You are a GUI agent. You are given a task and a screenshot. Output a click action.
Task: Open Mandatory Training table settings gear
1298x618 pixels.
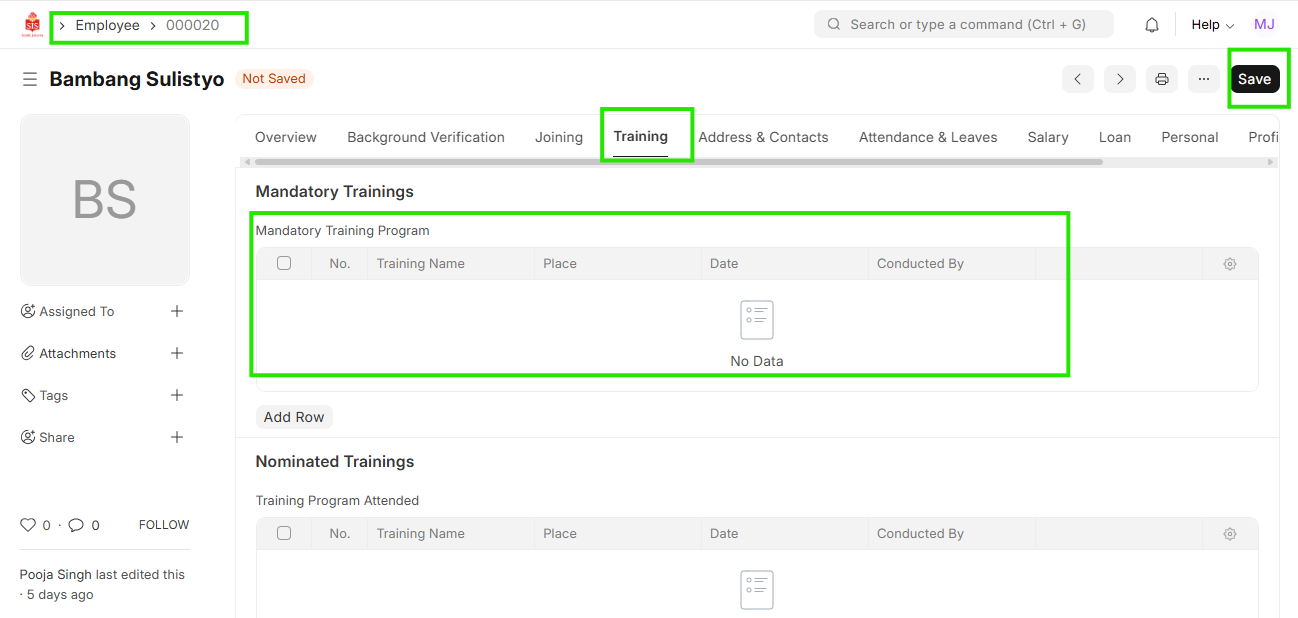(x=1230, y=264)
